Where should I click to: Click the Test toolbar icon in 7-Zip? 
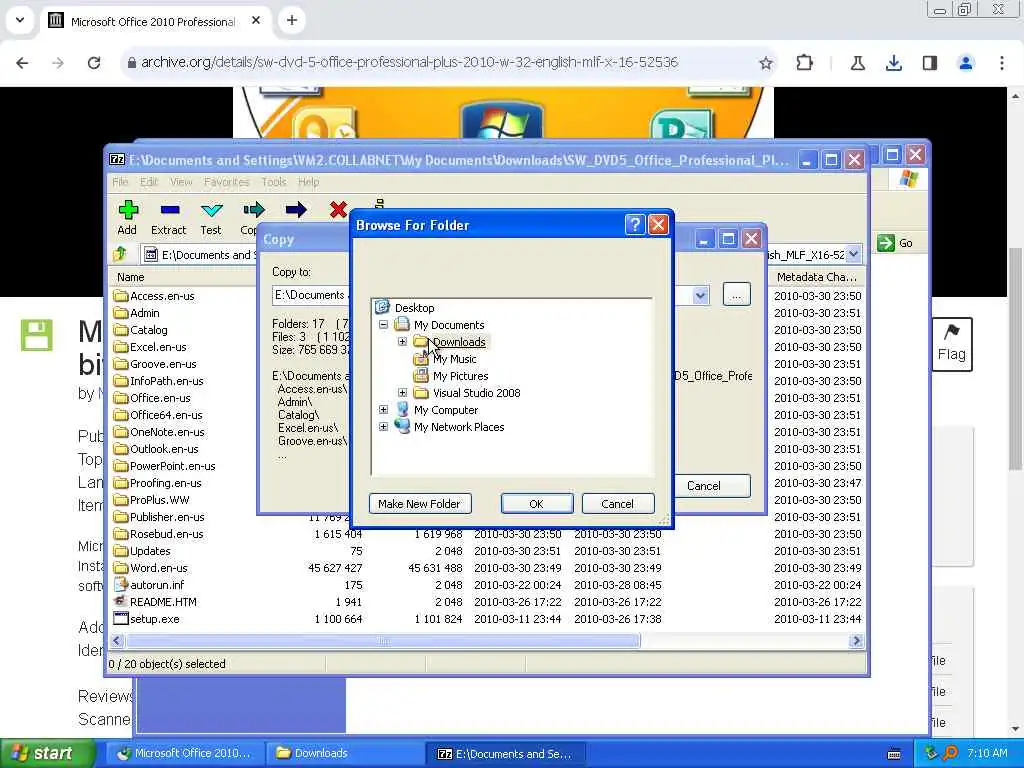click(212, 210)
